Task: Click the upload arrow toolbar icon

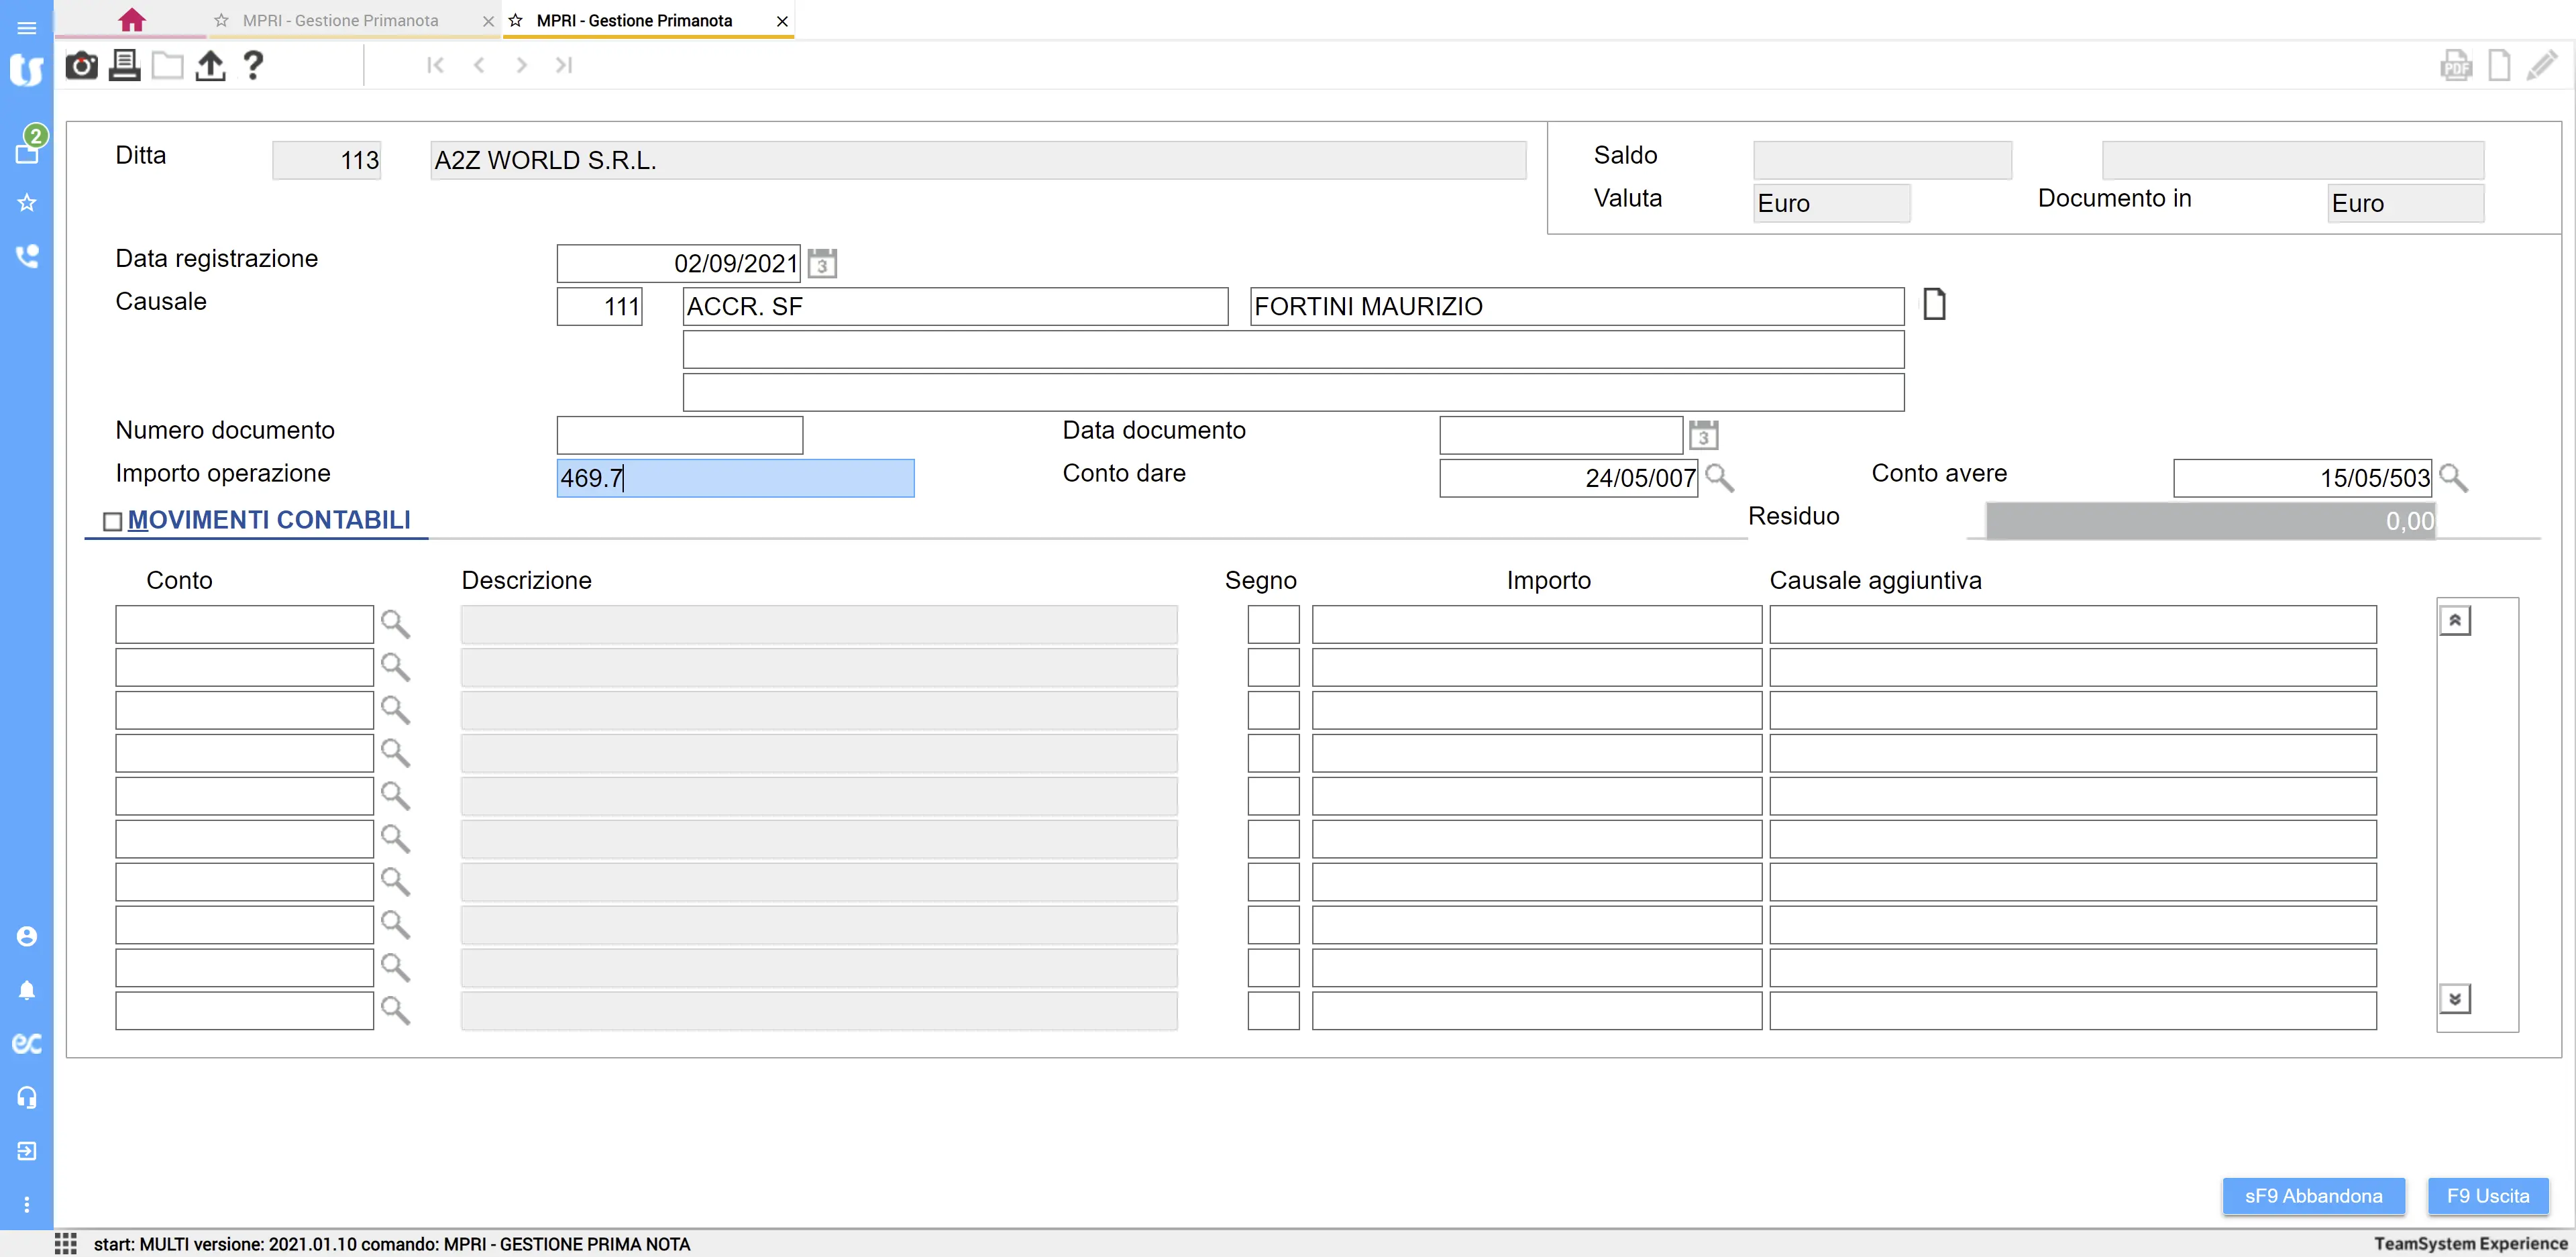Action: click(x=210, y=66)
